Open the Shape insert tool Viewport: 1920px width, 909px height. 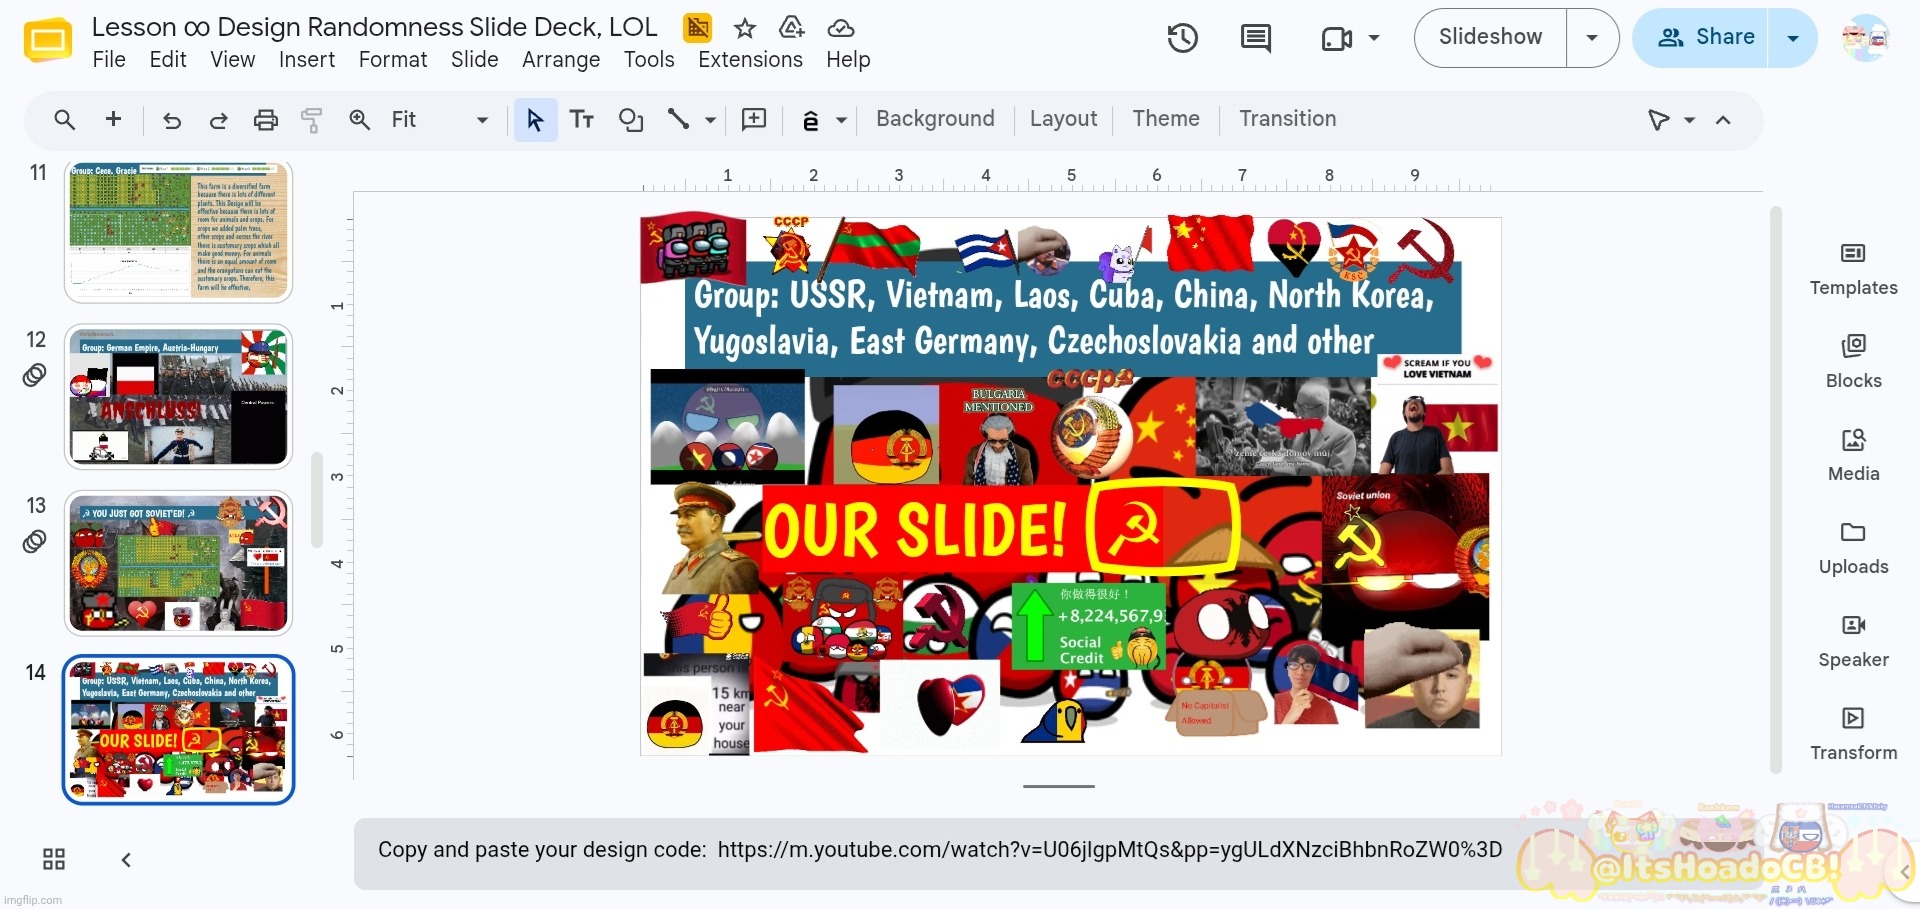click(x=630, y=120)
